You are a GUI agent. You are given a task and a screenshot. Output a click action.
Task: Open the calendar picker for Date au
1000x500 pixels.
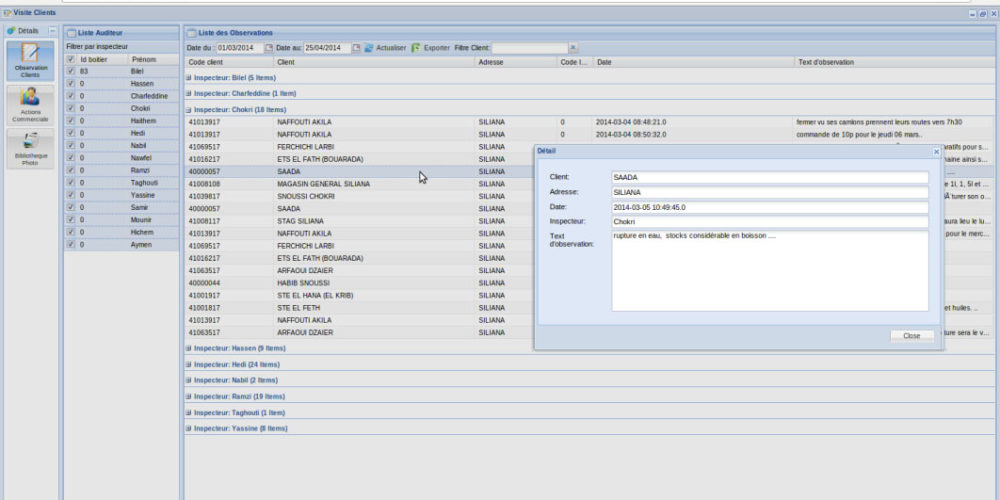click(355, 47)
